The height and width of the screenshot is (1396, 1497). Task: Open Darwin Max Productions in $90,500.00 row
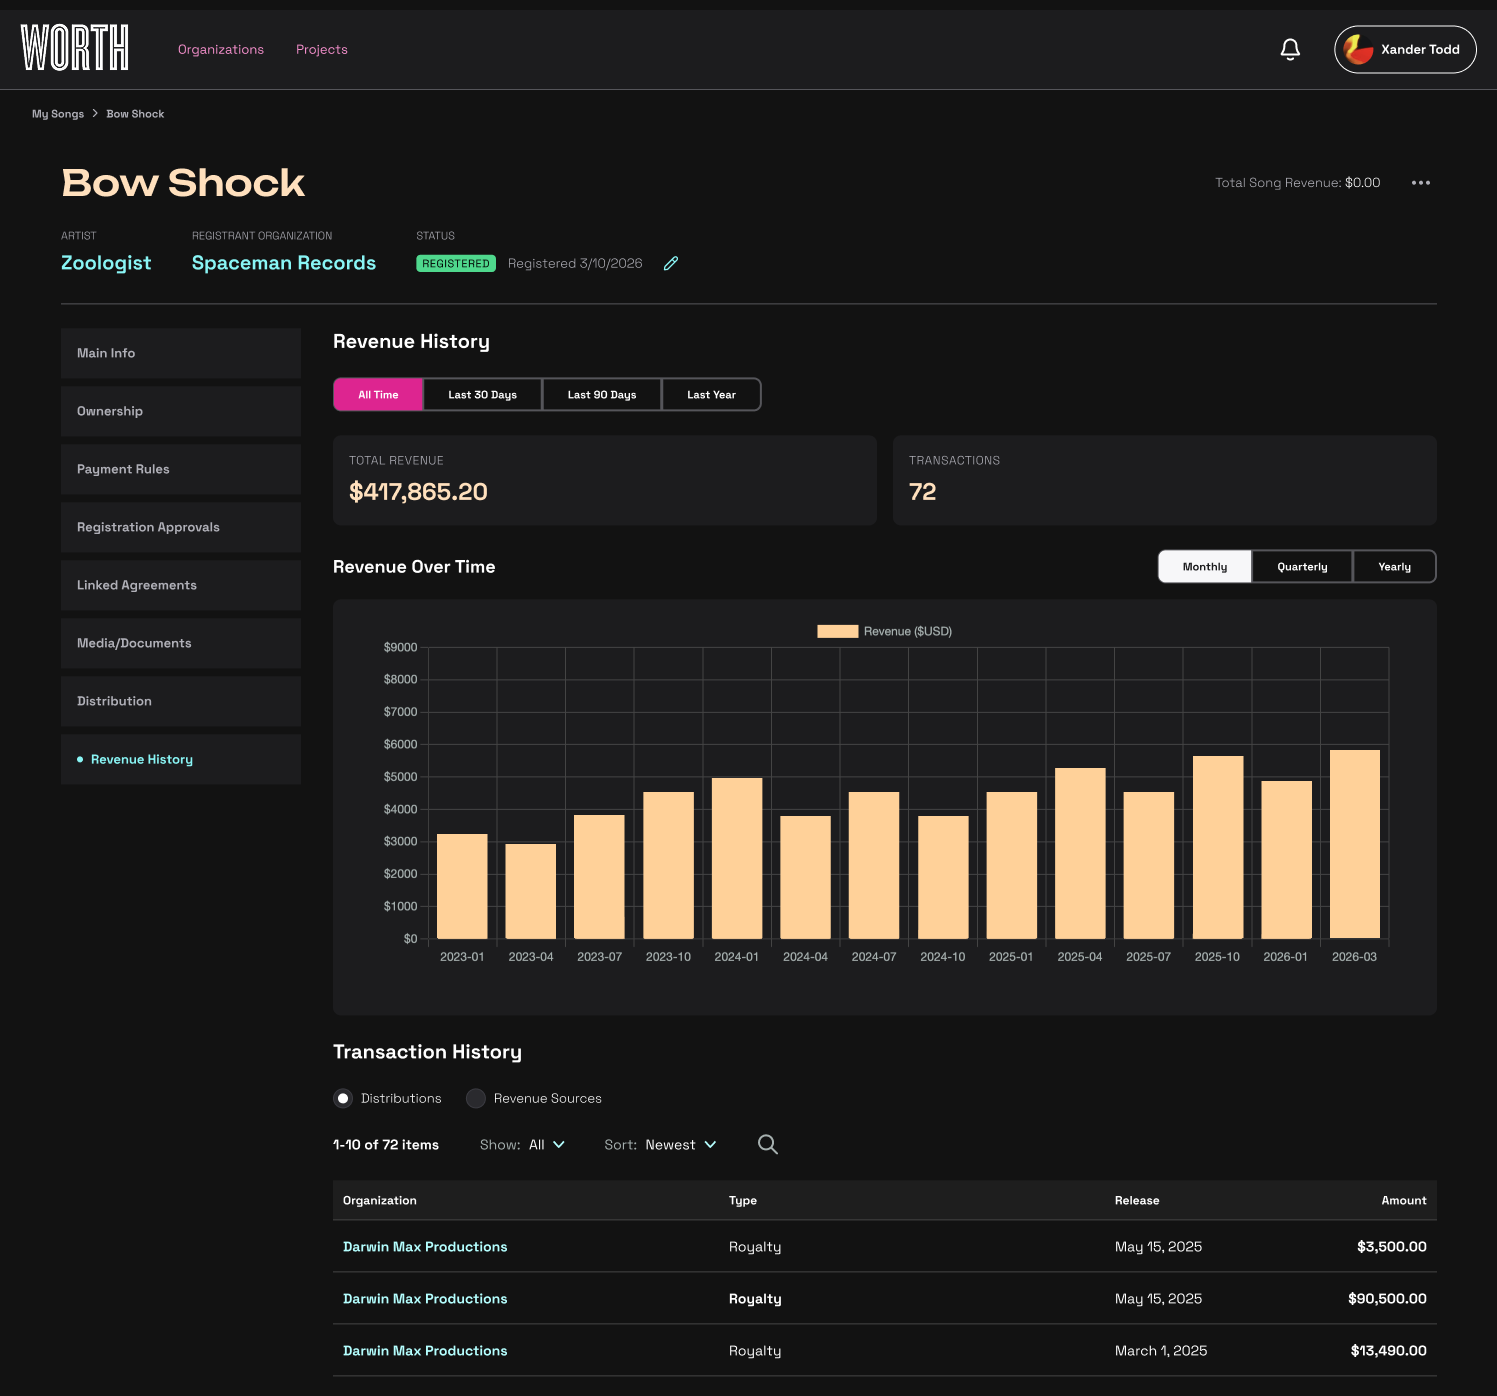point(425,1298)
